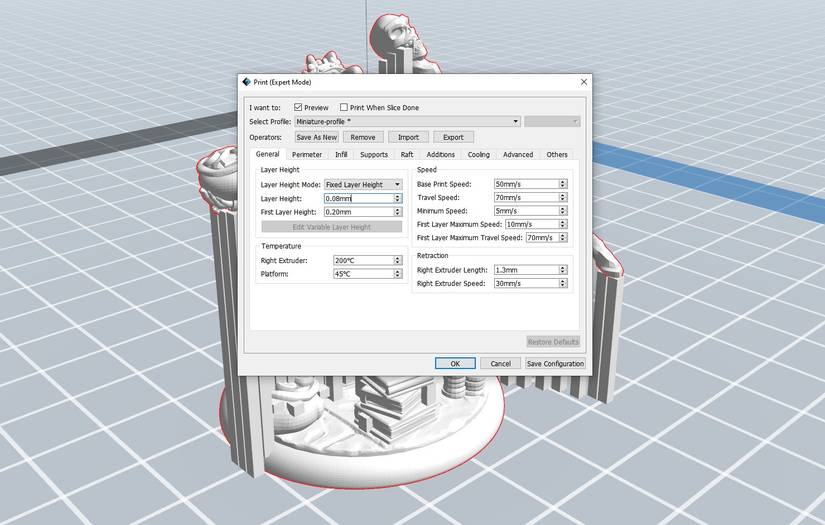Click the Save Configuration button
This screenshot has width=825, height=525.
click(555, 364)
